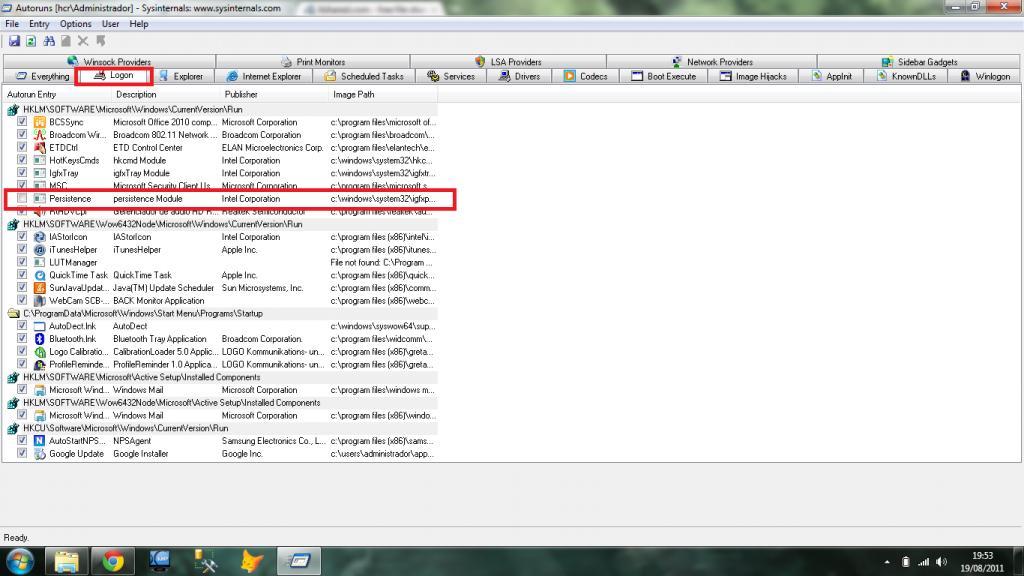
Task: Click the Windows Start button
Action: click(x=20, y=562)
